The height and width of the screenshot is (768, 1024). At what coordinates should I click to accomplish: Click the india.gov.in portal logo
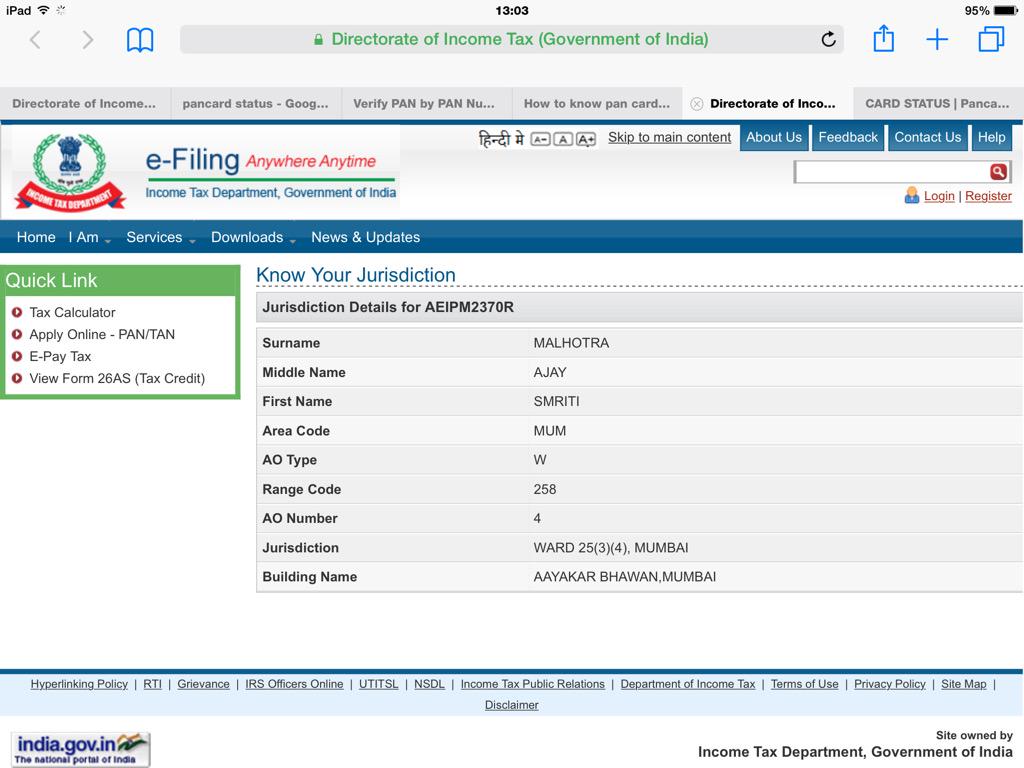[80, 749]
